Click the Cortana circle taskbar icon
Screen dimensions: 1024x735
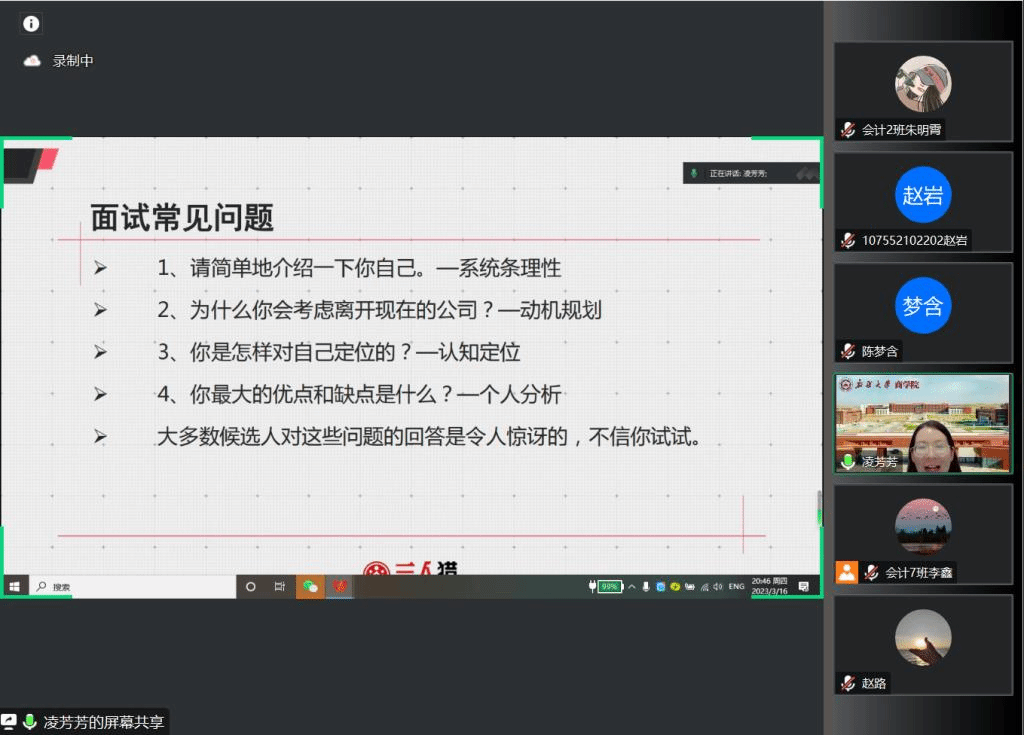(251, 587)
